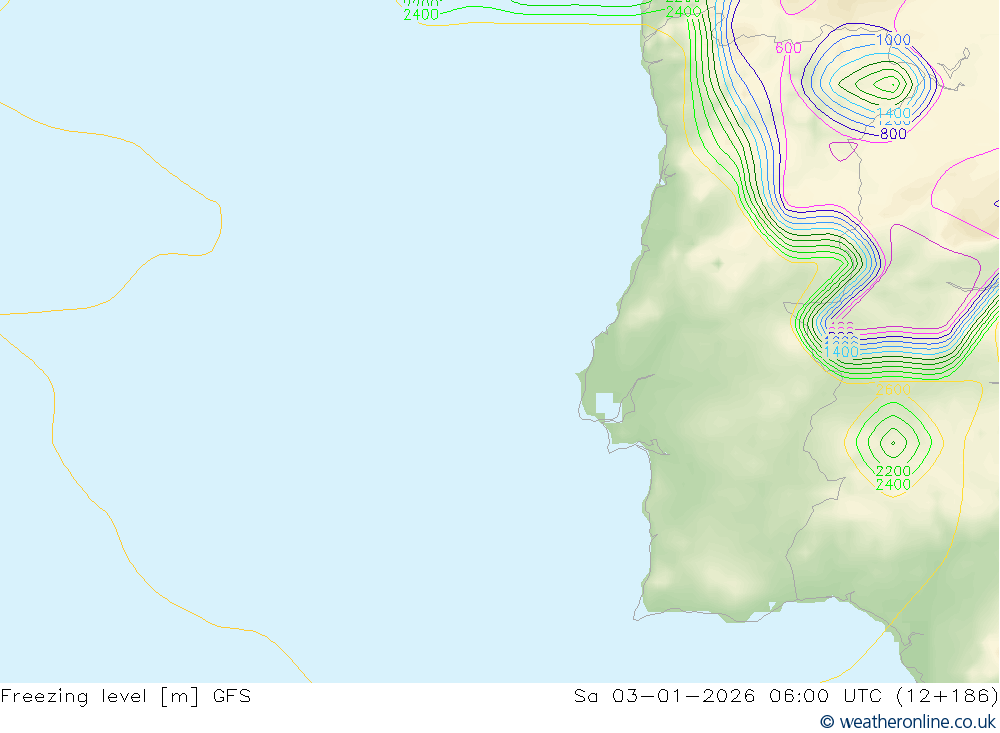This screenshot has width=1000, height=733.
Task: Open the weatheronline.co.uk link
Action: (x=917, y=722)
